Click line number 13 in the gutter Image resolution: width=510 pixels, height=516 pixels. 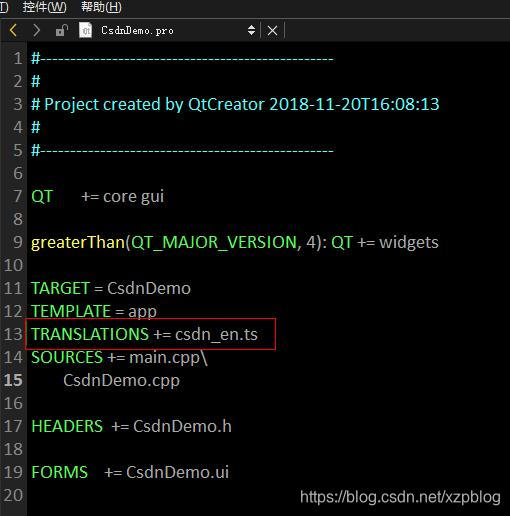(13, 334)
